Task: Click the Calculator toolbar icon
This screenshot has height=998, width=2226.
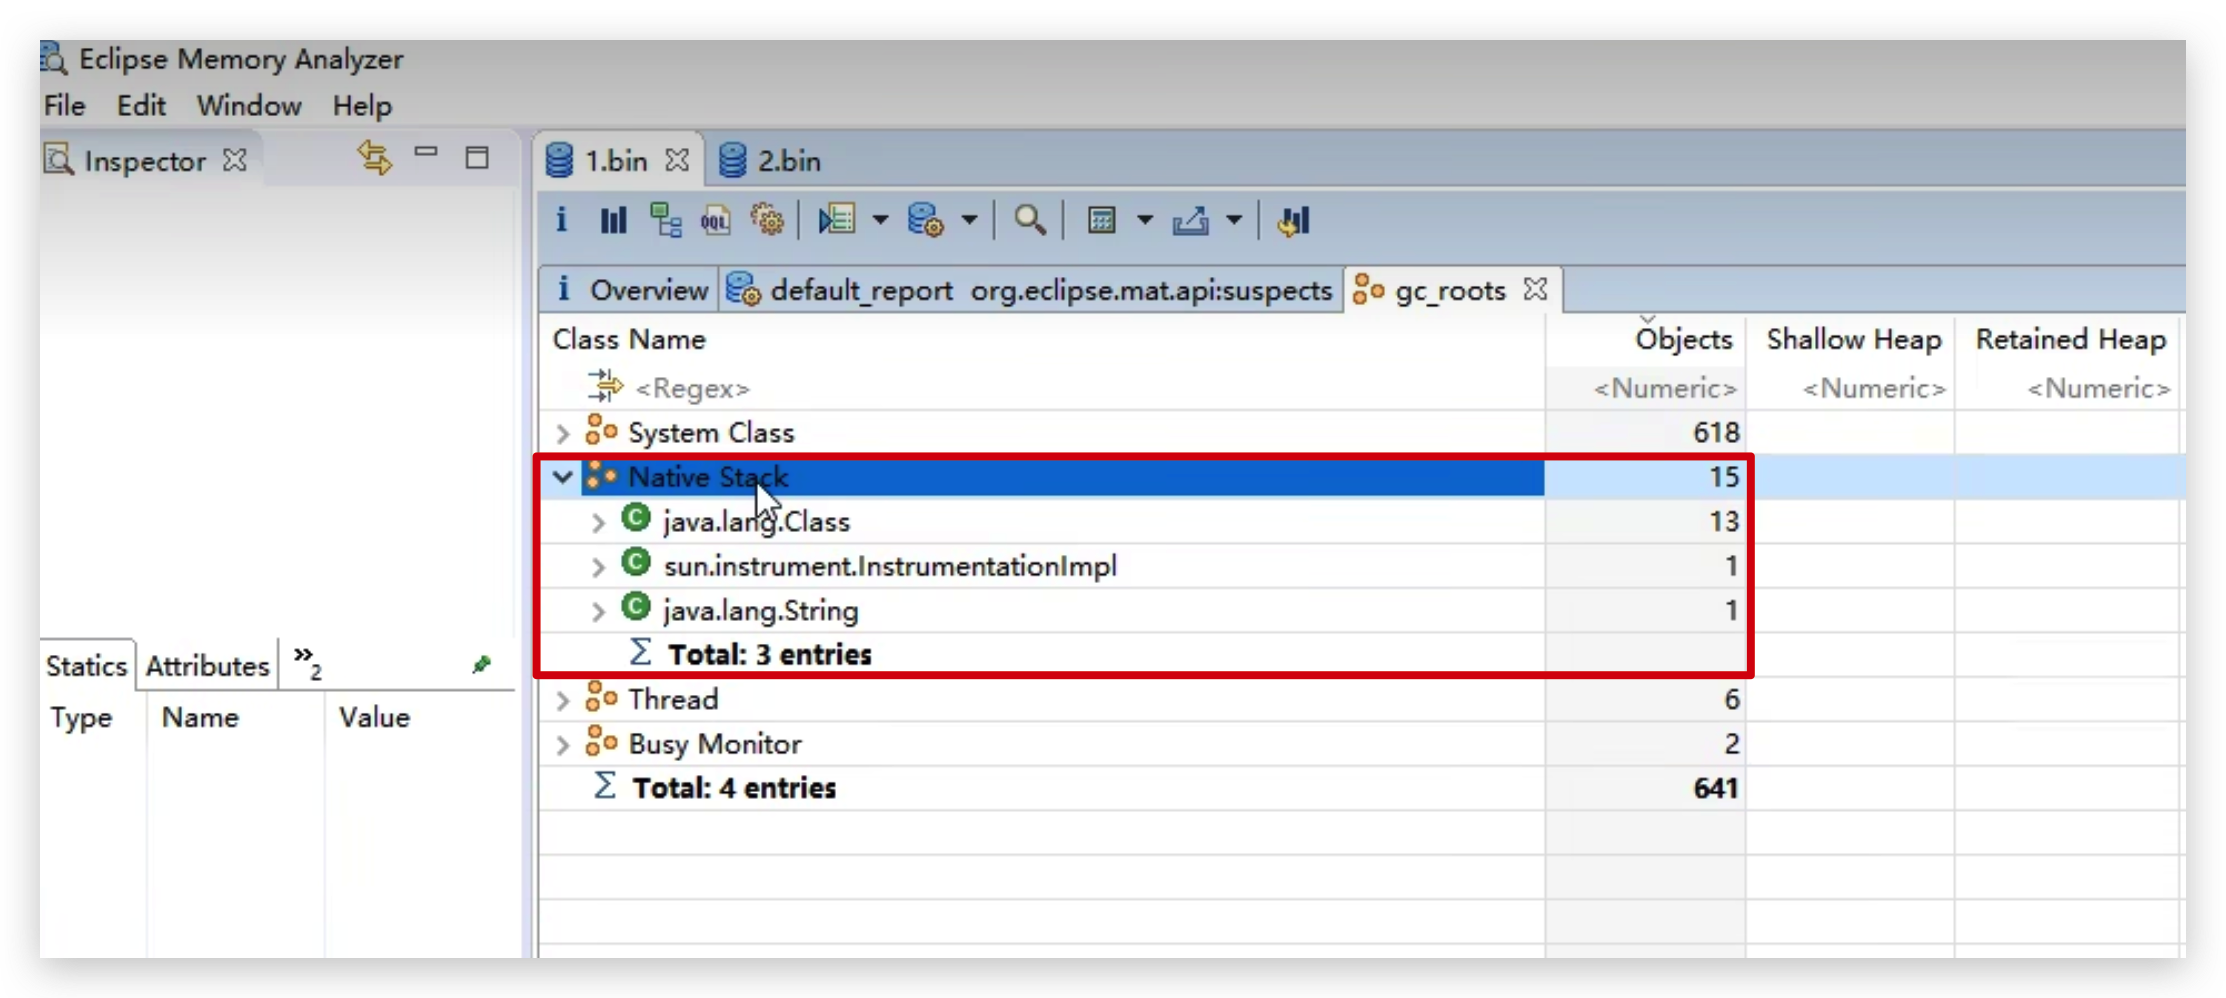Action: tap(1103, 220)
